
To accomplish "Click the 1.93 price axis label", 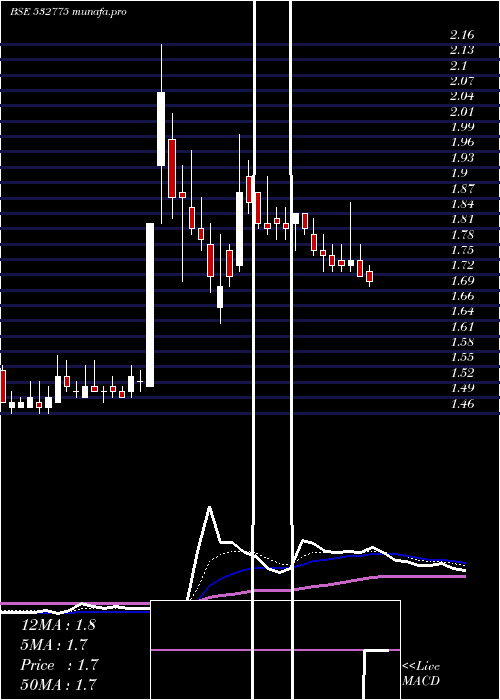I will coord(462,158).
